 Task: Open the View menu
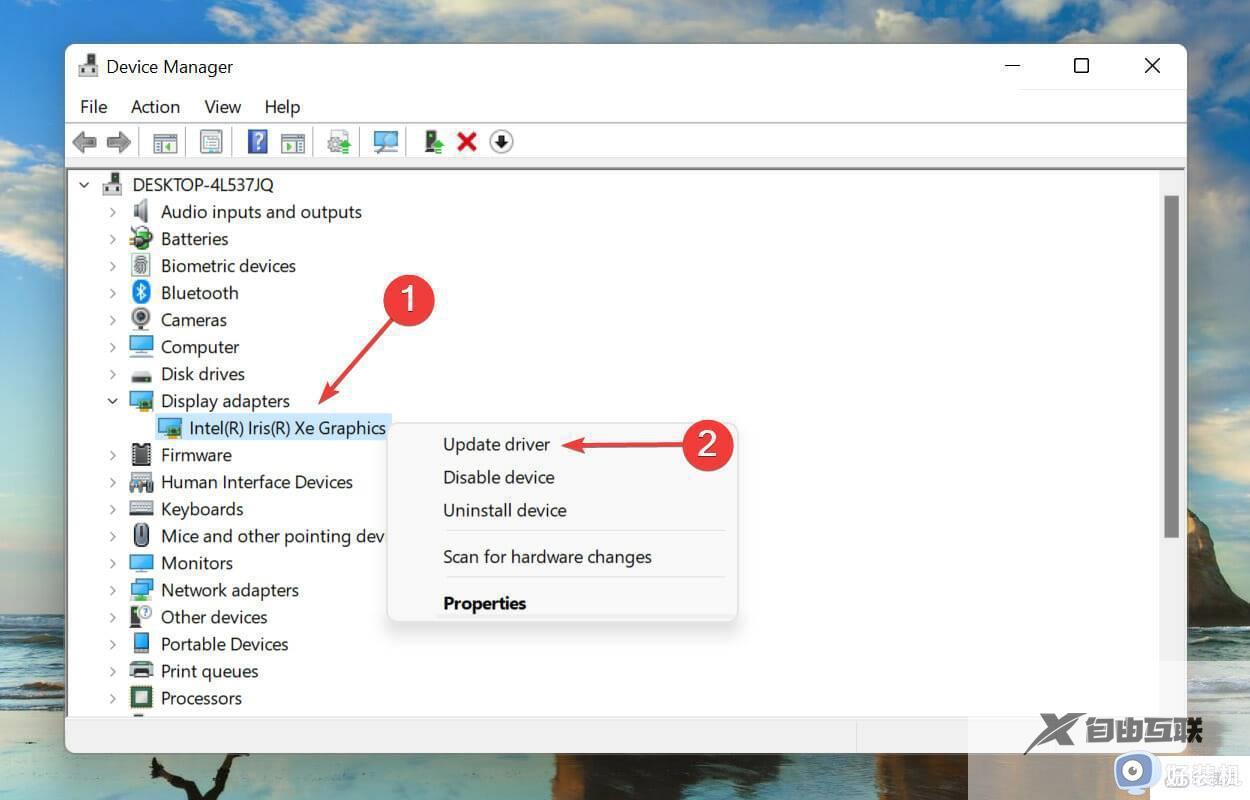[x=222, y=107]
